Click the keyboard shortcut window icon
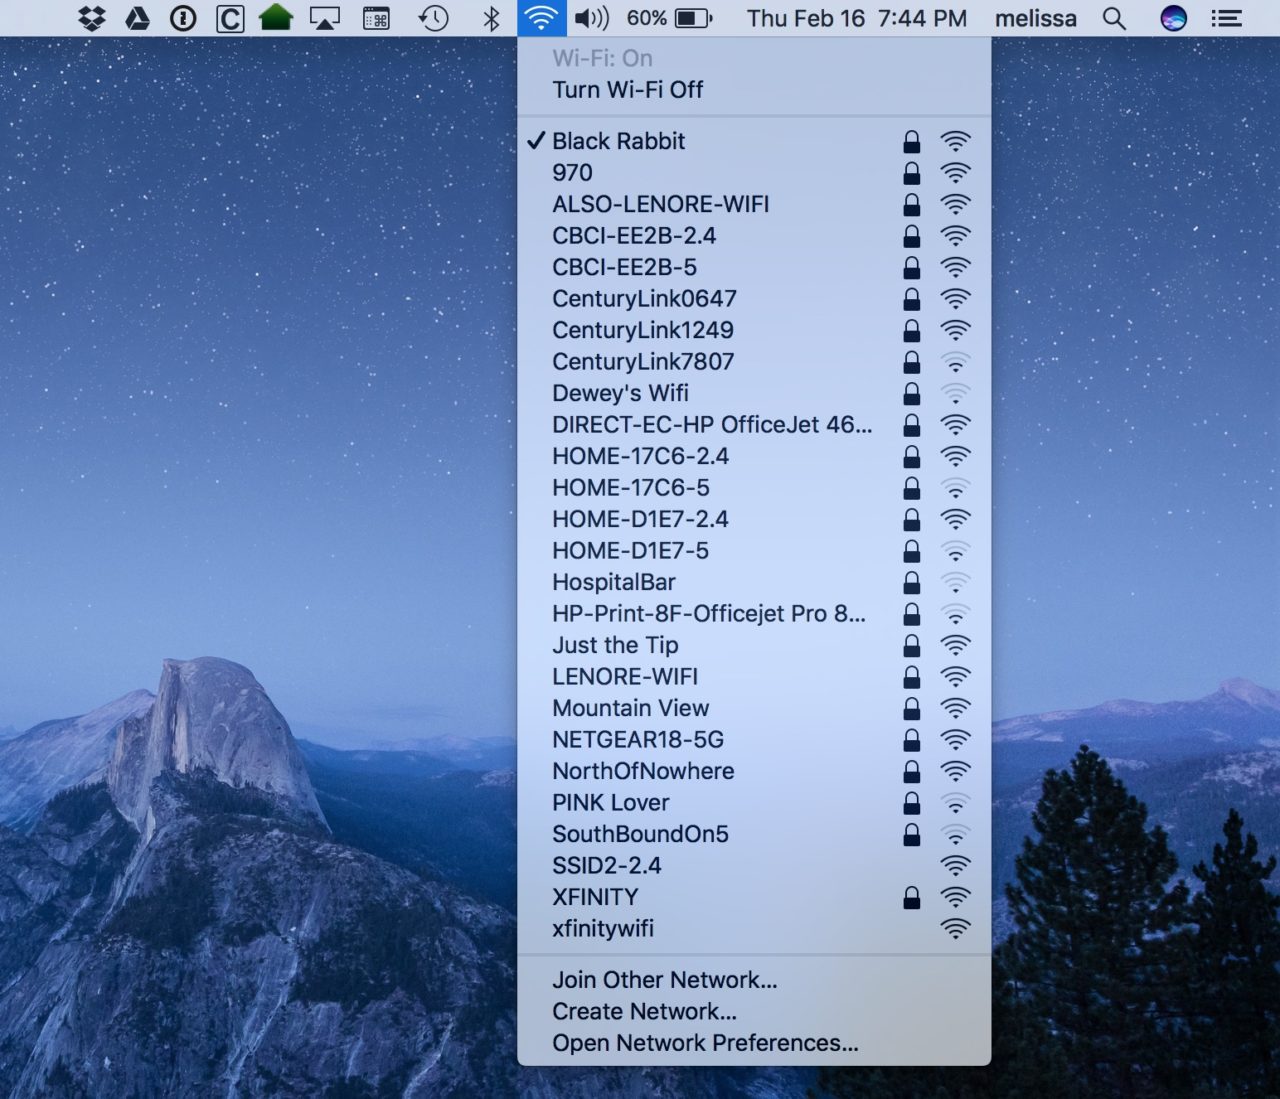 (x=376, y=18)
